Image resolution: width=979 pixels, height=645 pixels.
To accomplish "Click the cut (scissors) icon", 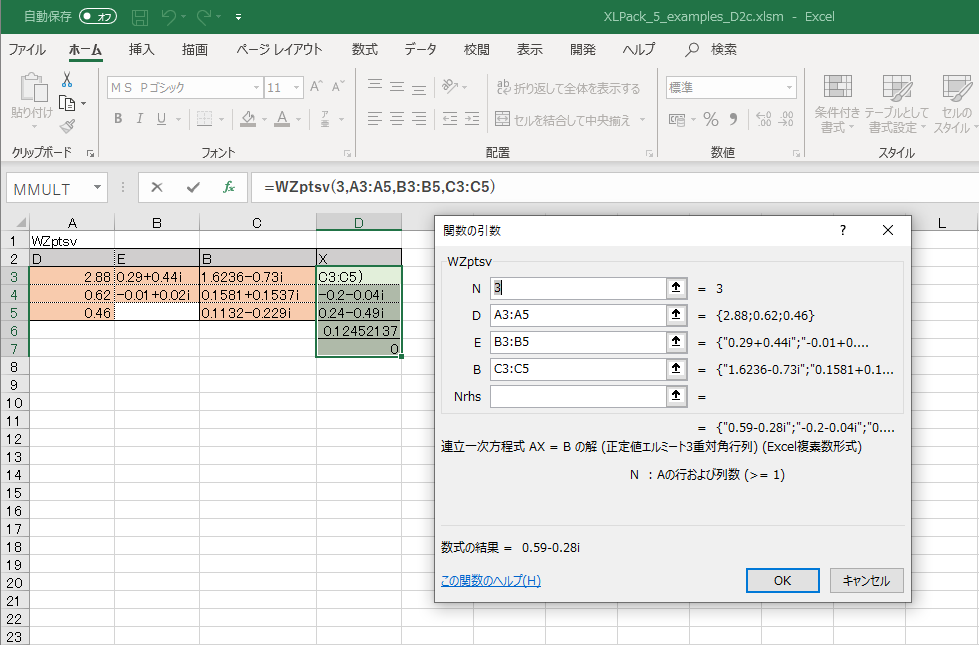I will coord(67,80).
